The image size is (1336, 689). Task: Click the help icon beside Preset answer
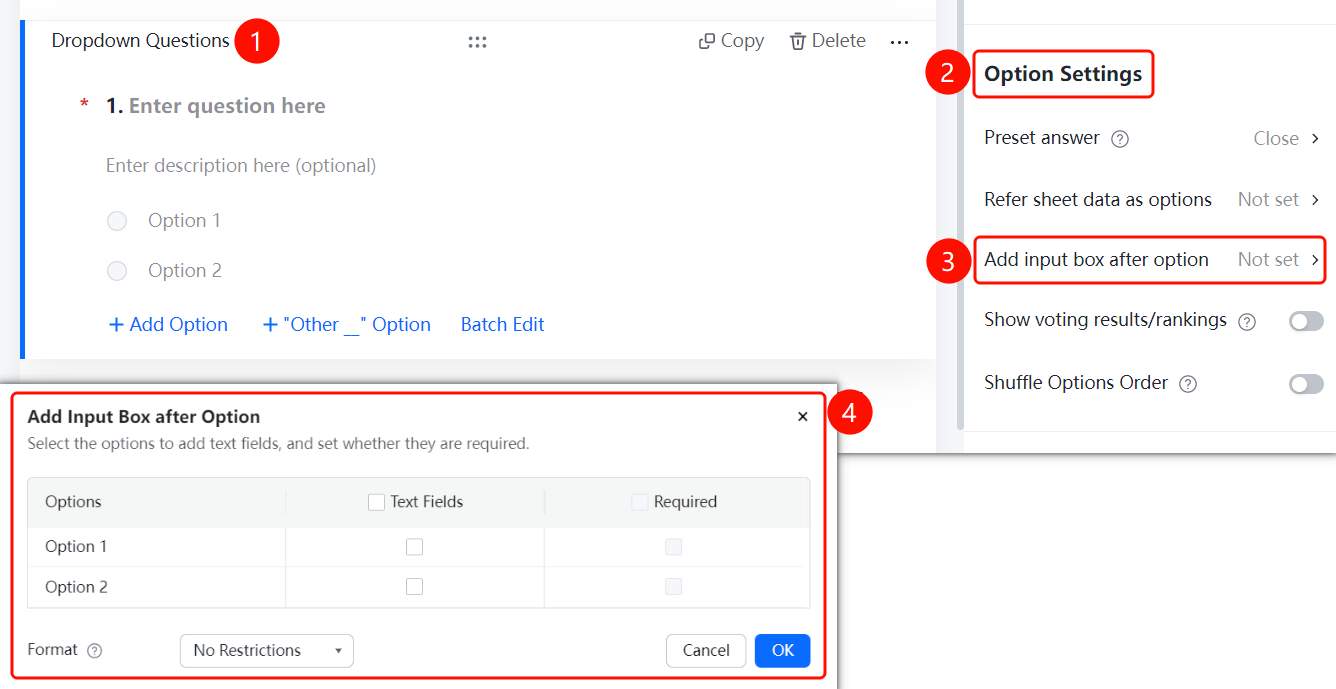pos(1120,139)
